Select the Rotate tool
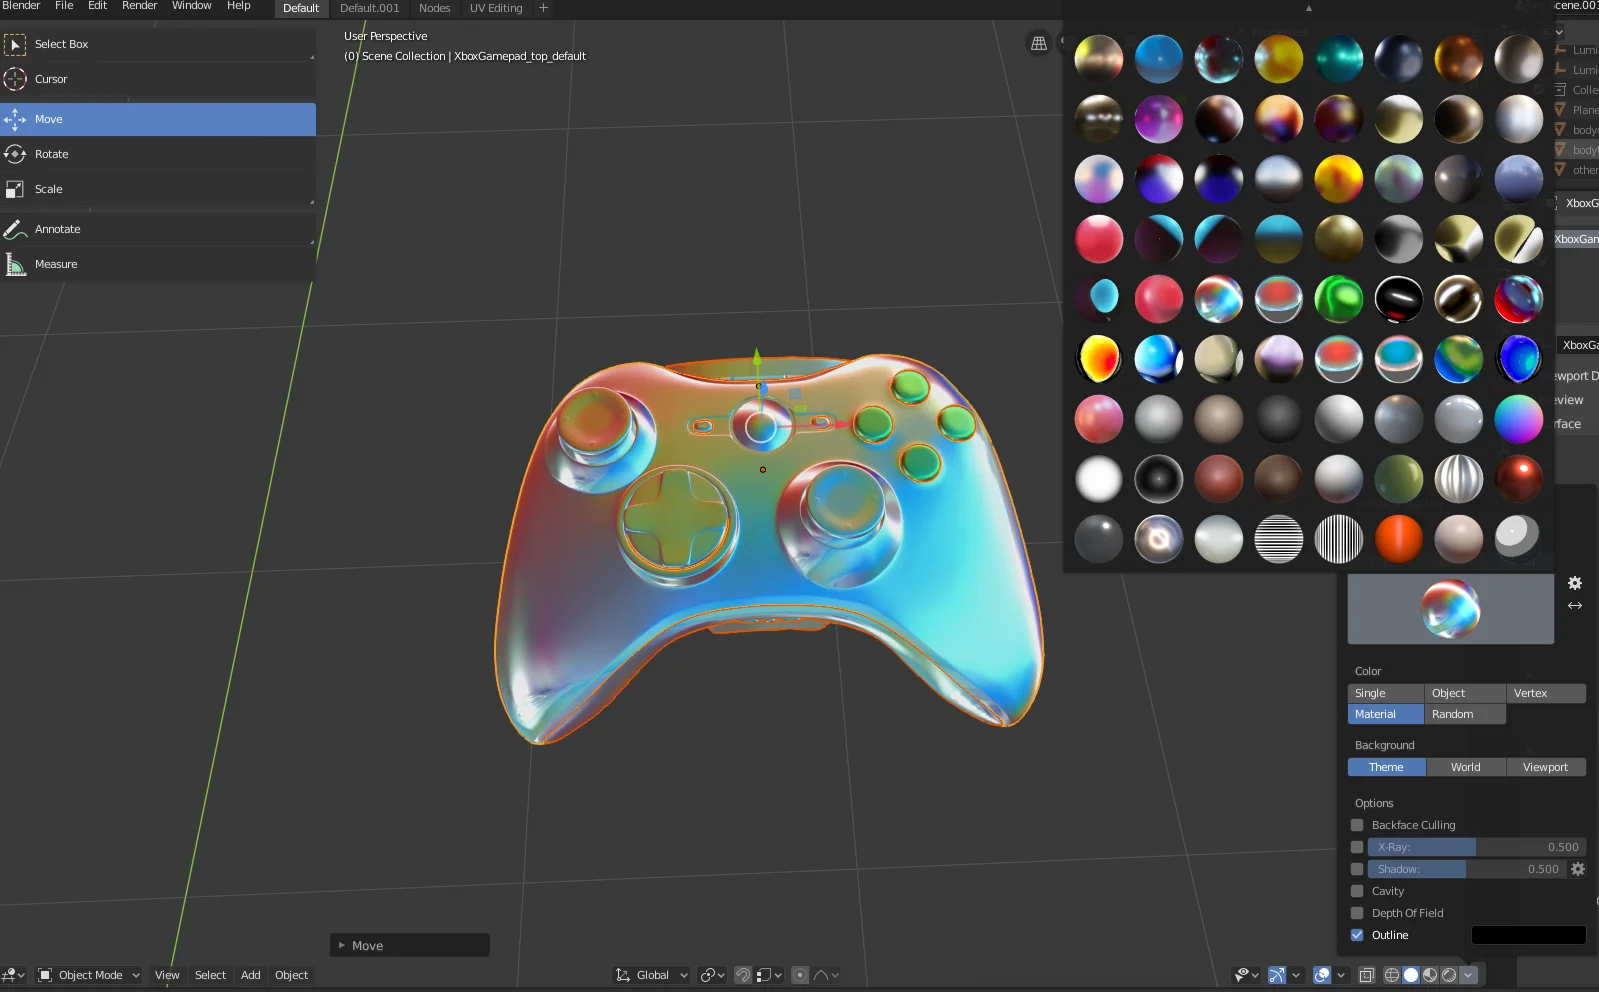 click(52, 154)
